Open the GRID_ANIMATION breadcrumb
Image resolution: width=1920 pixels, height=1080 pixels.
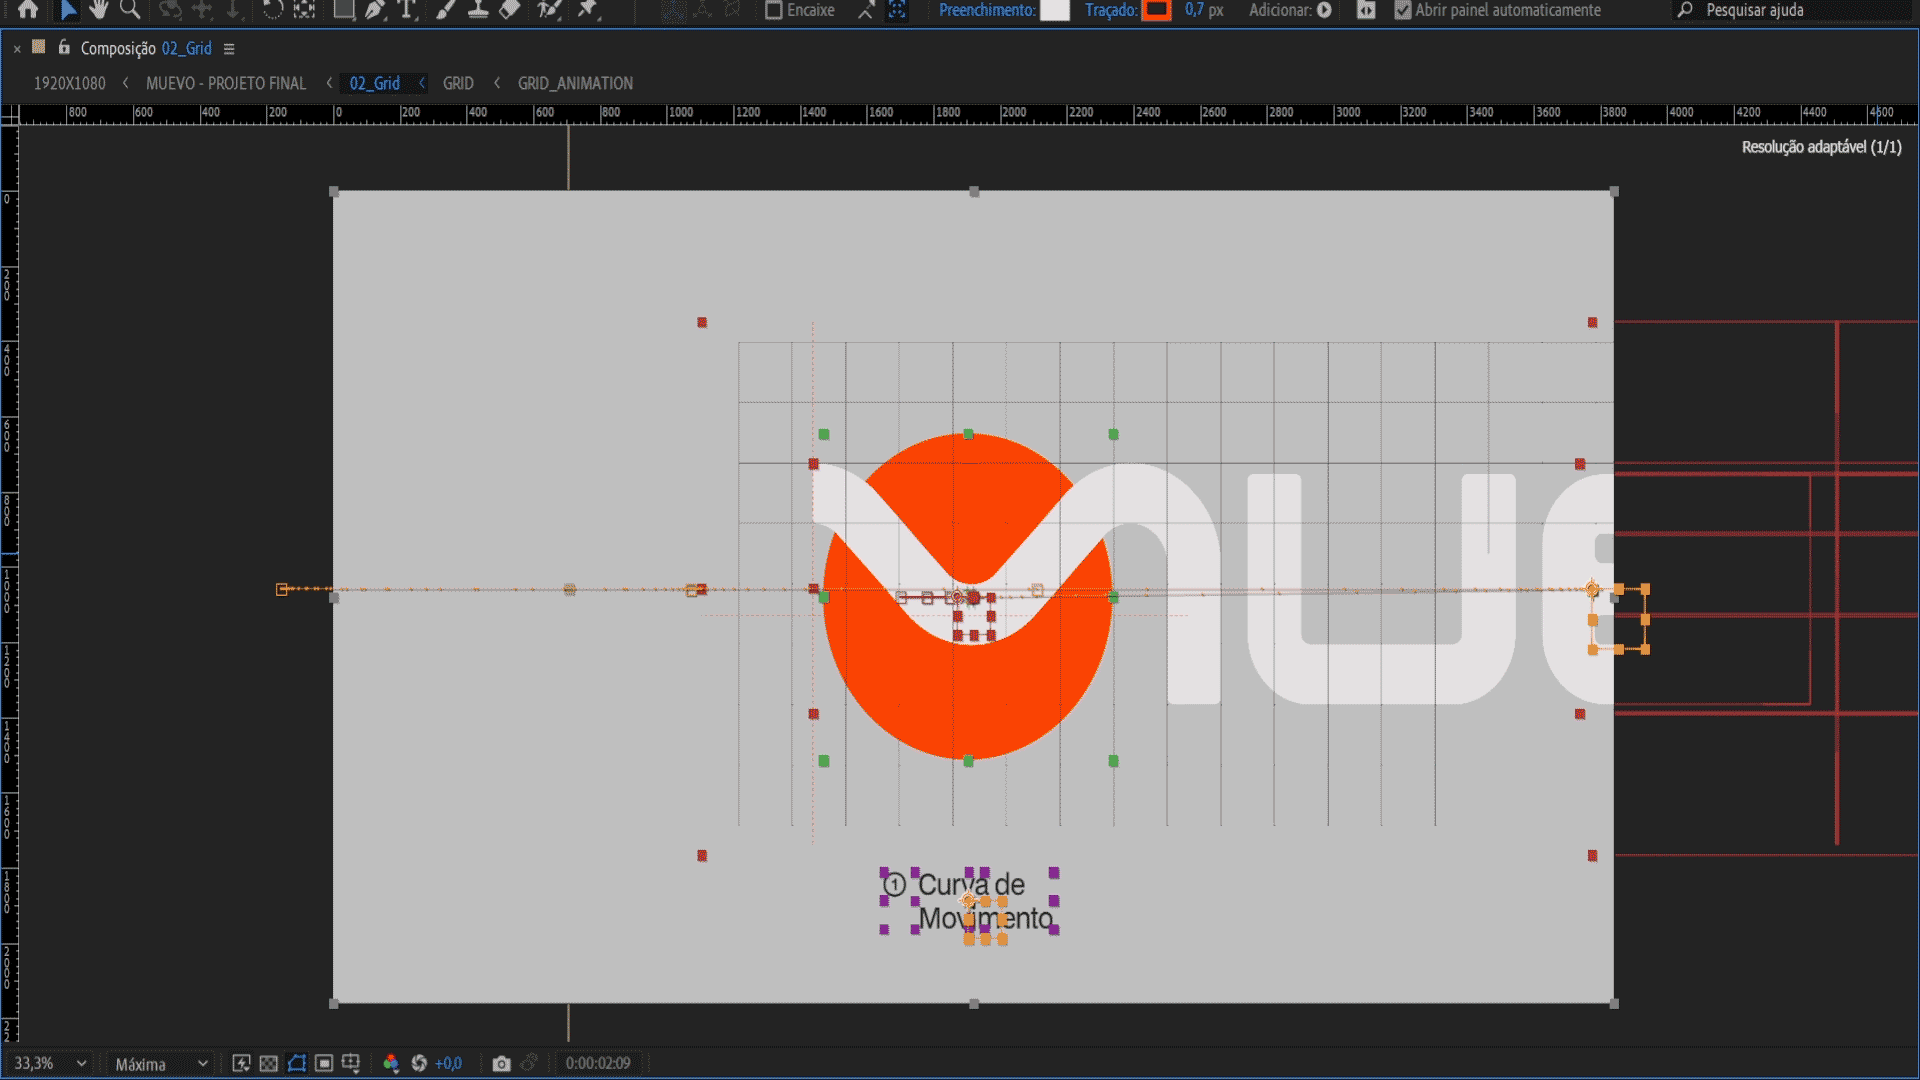click(575, 83)
